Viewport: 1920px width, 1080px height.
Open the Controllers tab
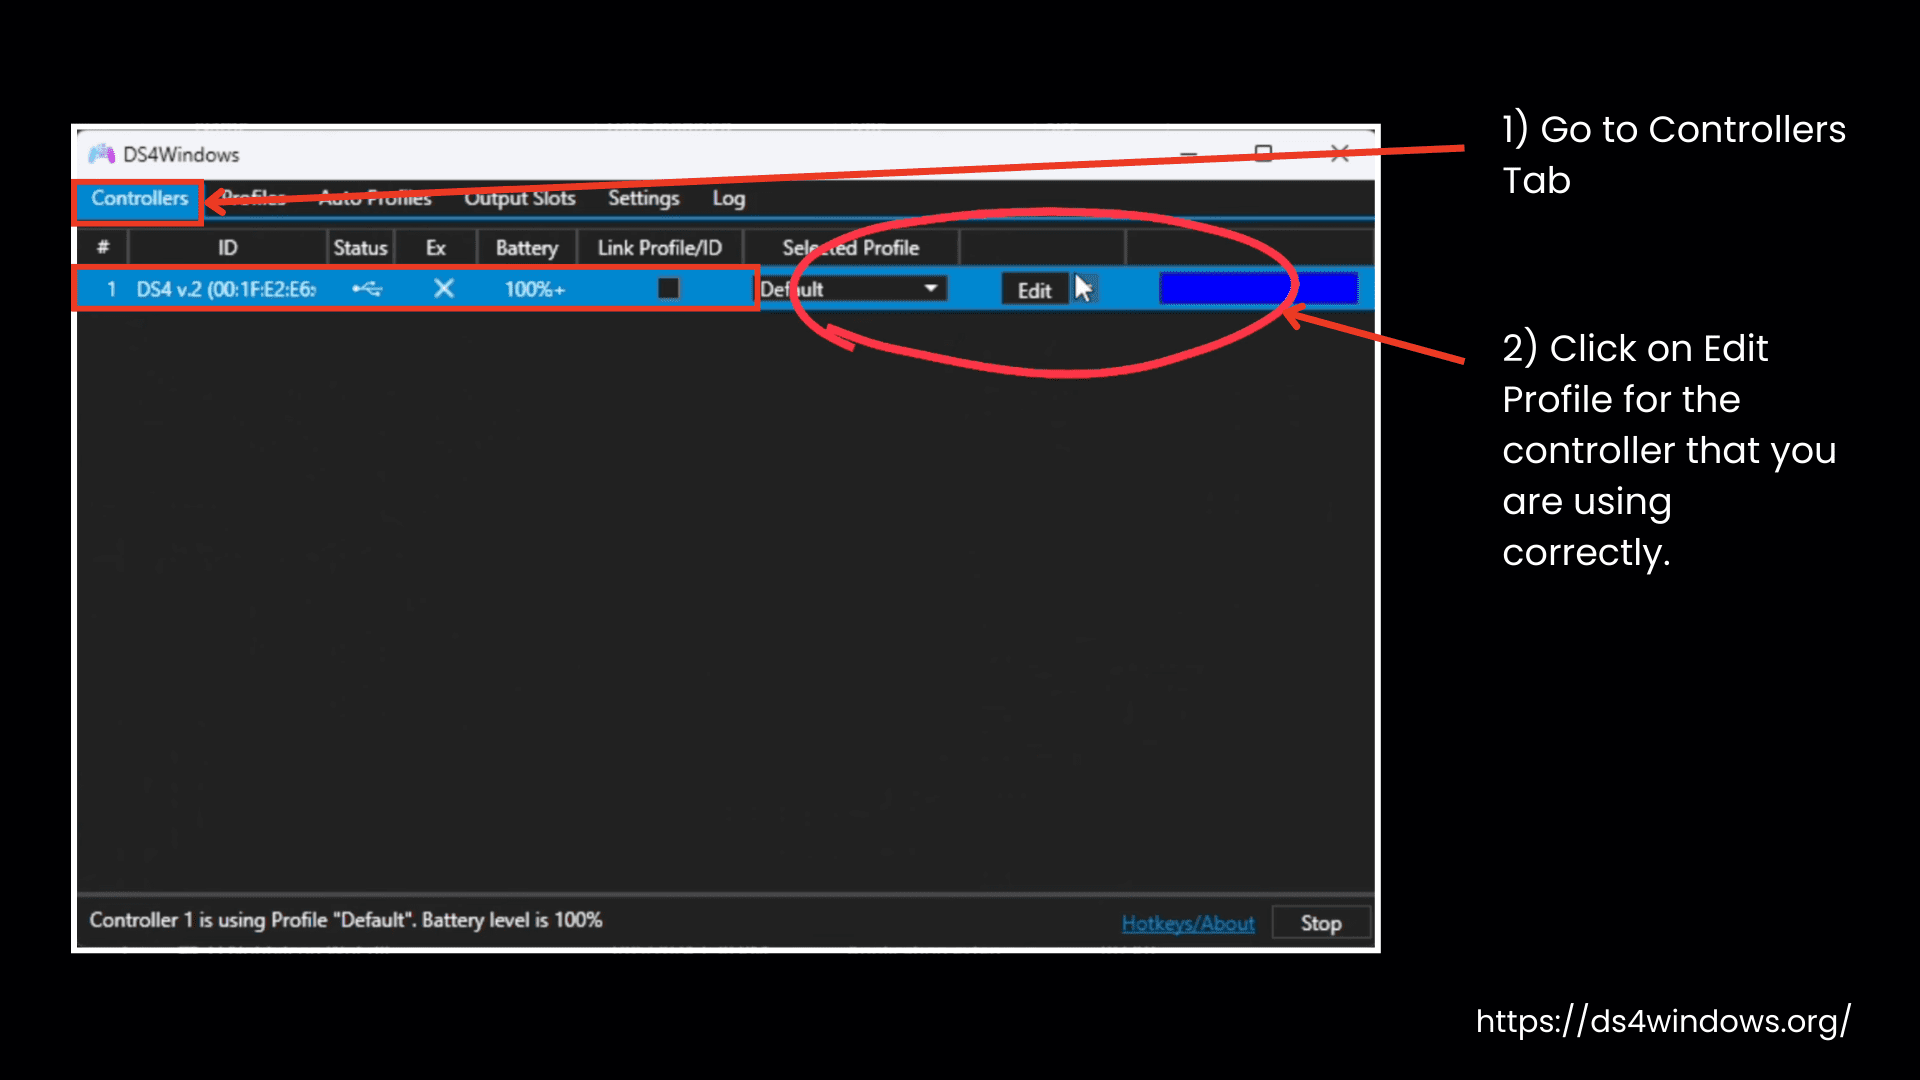(139, 198)
